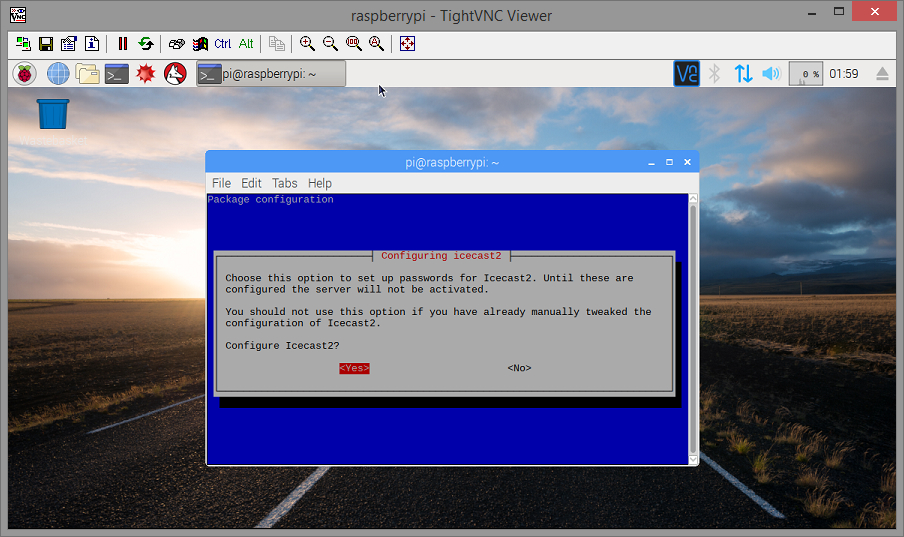The image size is (904, 537).
Task: Click scrollbar up arrow in terminal
Action: pos(693,198)
